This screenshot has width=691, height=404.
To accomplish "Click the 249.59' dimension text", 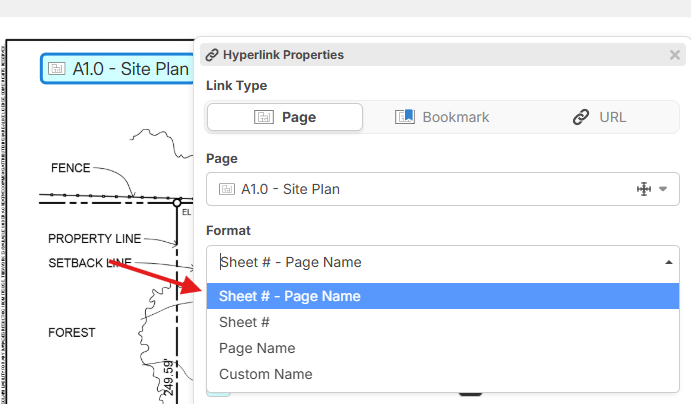I will point(167,381).
